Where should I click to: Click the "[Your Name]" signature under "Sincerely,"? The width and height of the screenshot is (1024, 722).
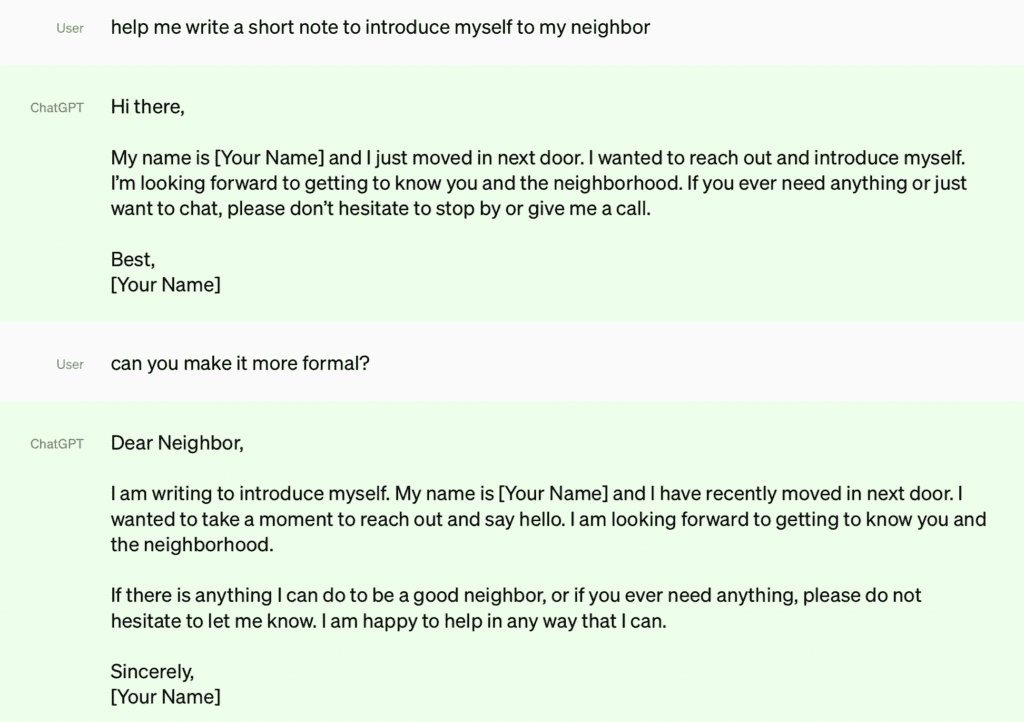[165, 697]
